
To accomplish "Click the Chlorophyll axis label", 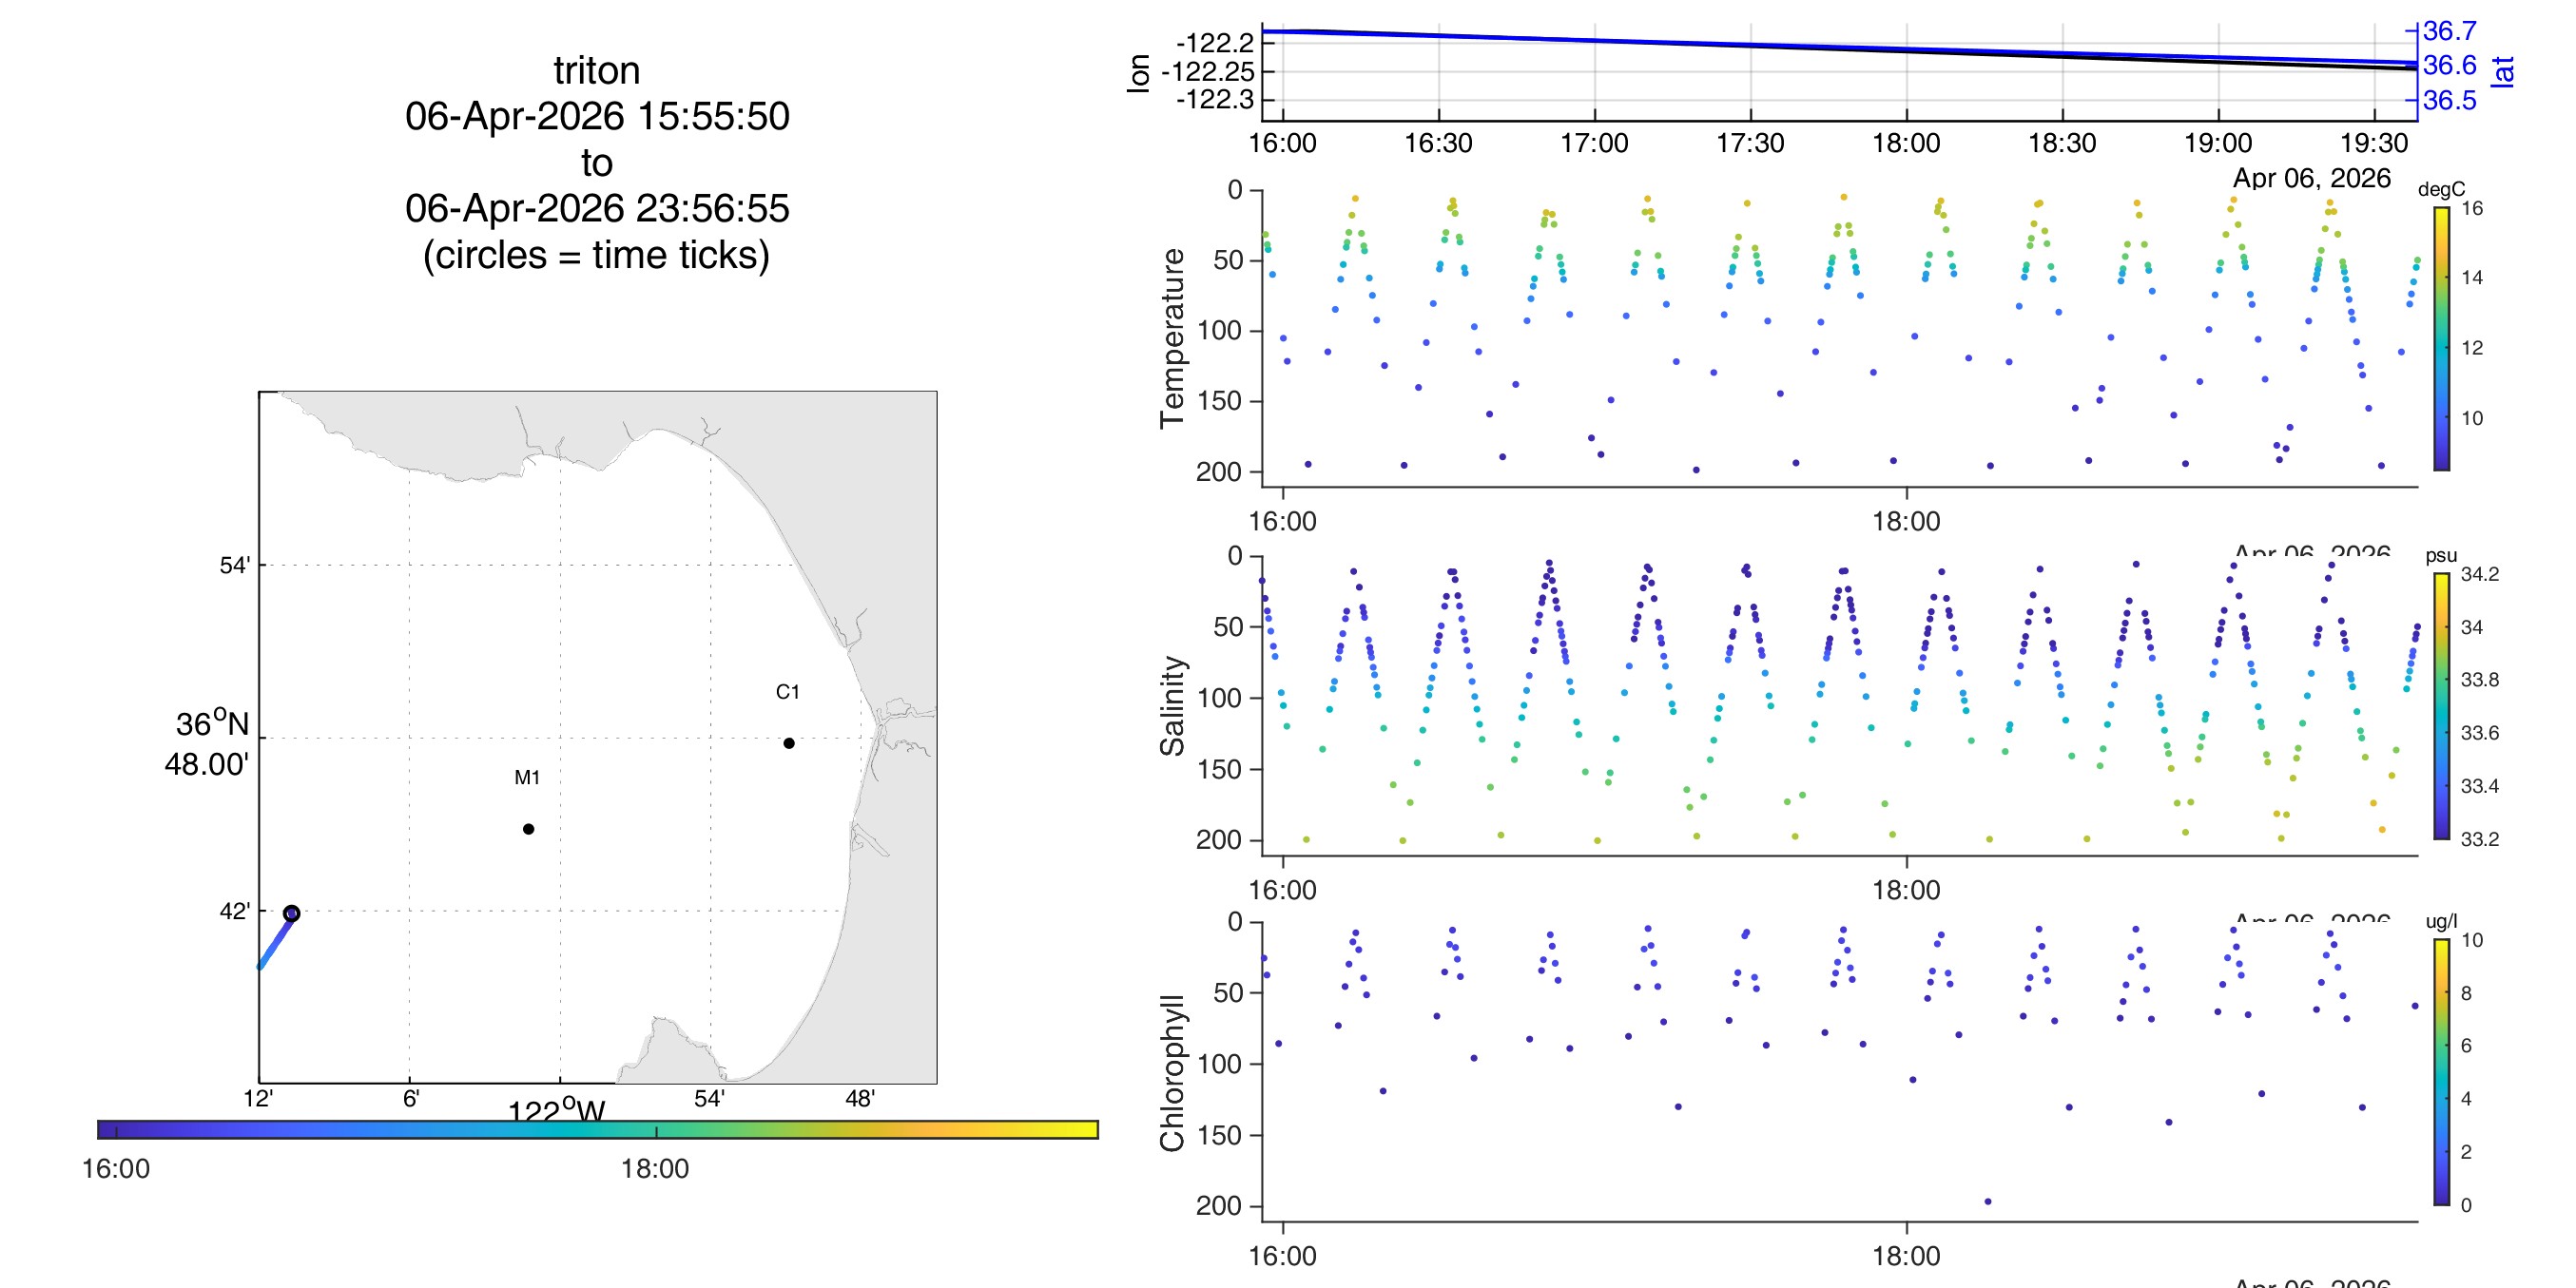I will point(1172,1073).
